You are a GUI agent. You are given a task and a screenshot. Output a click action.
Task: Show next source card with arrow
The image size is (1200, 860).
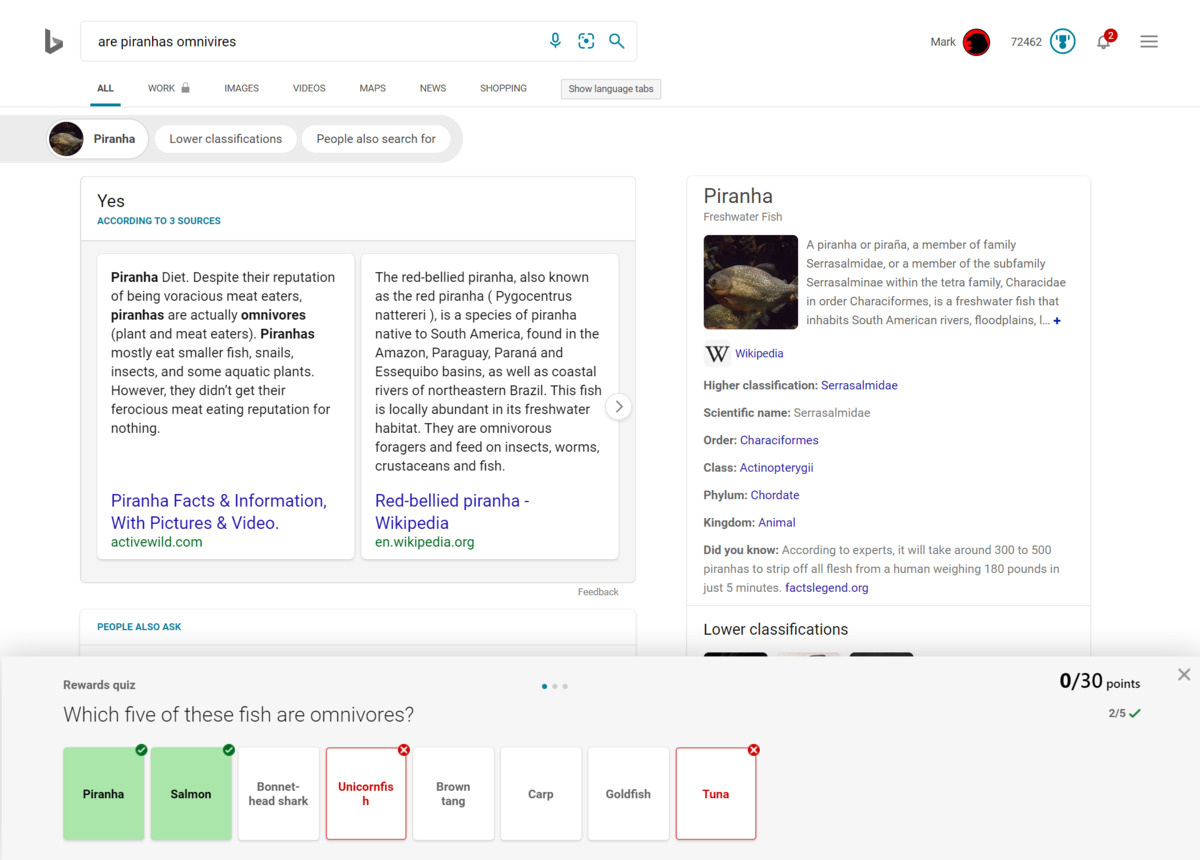click(619, 407)
